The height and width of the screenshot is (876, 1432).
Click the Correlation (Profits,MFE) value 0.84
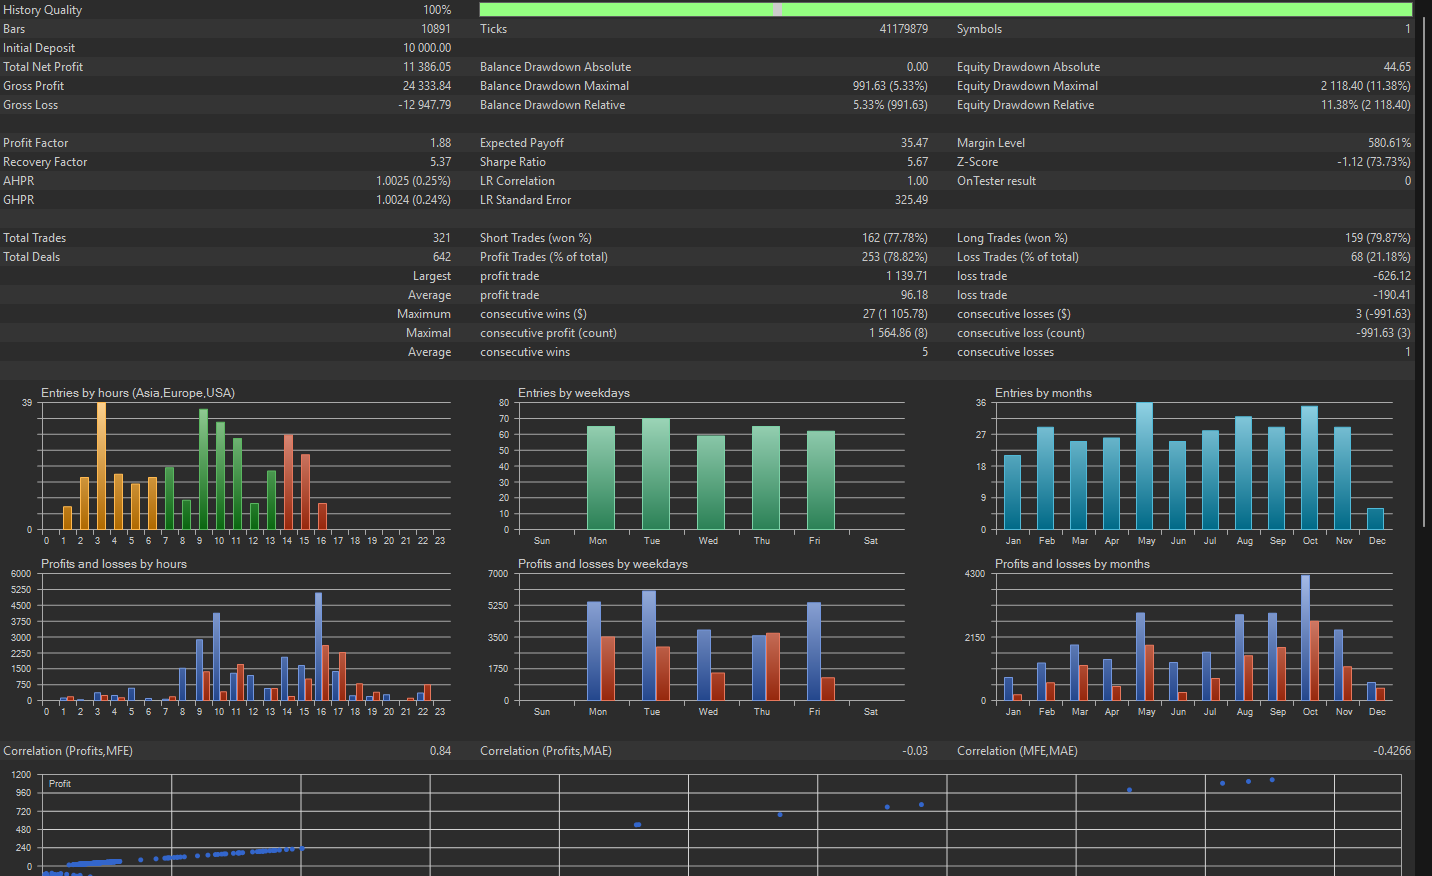[440, 751]
